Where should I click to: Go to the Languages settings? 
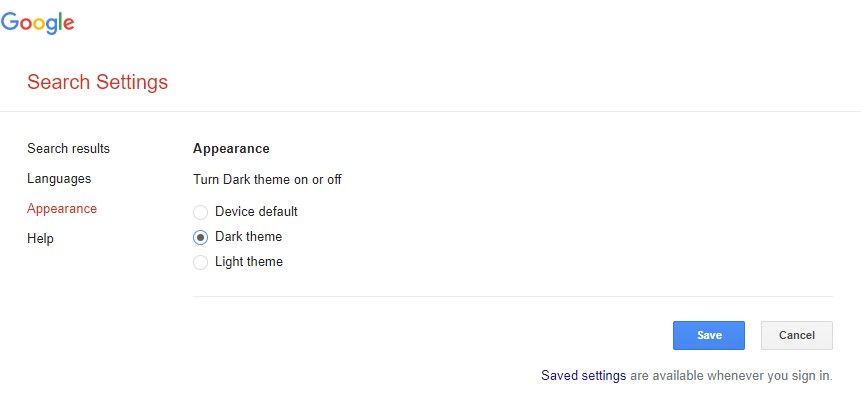pyautogui.click(x=59, y=179)
